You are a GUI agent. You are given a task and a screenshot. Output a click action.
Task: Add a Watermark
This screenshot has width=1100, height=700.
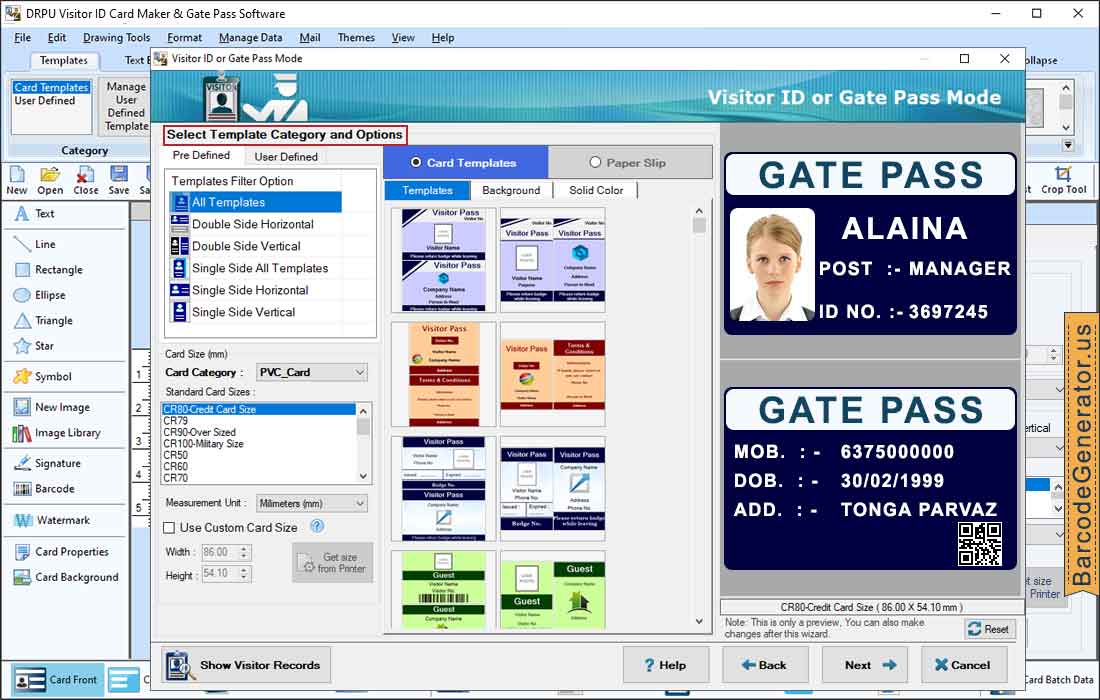53,520
